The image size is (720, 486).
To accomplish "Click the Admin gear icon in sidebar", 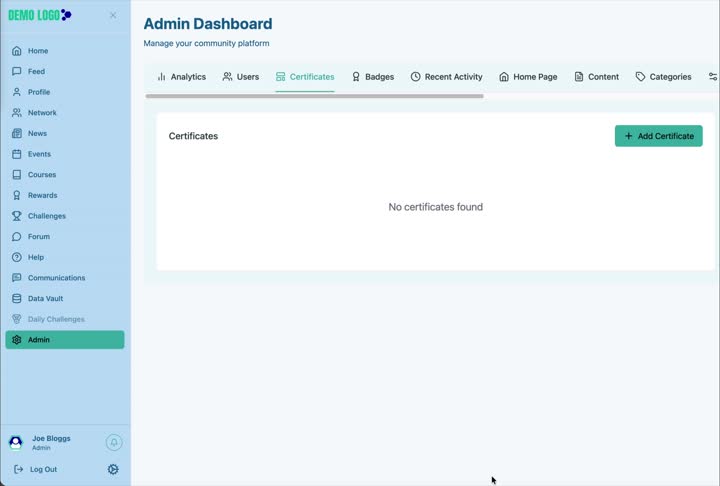I will coord(17,340).
